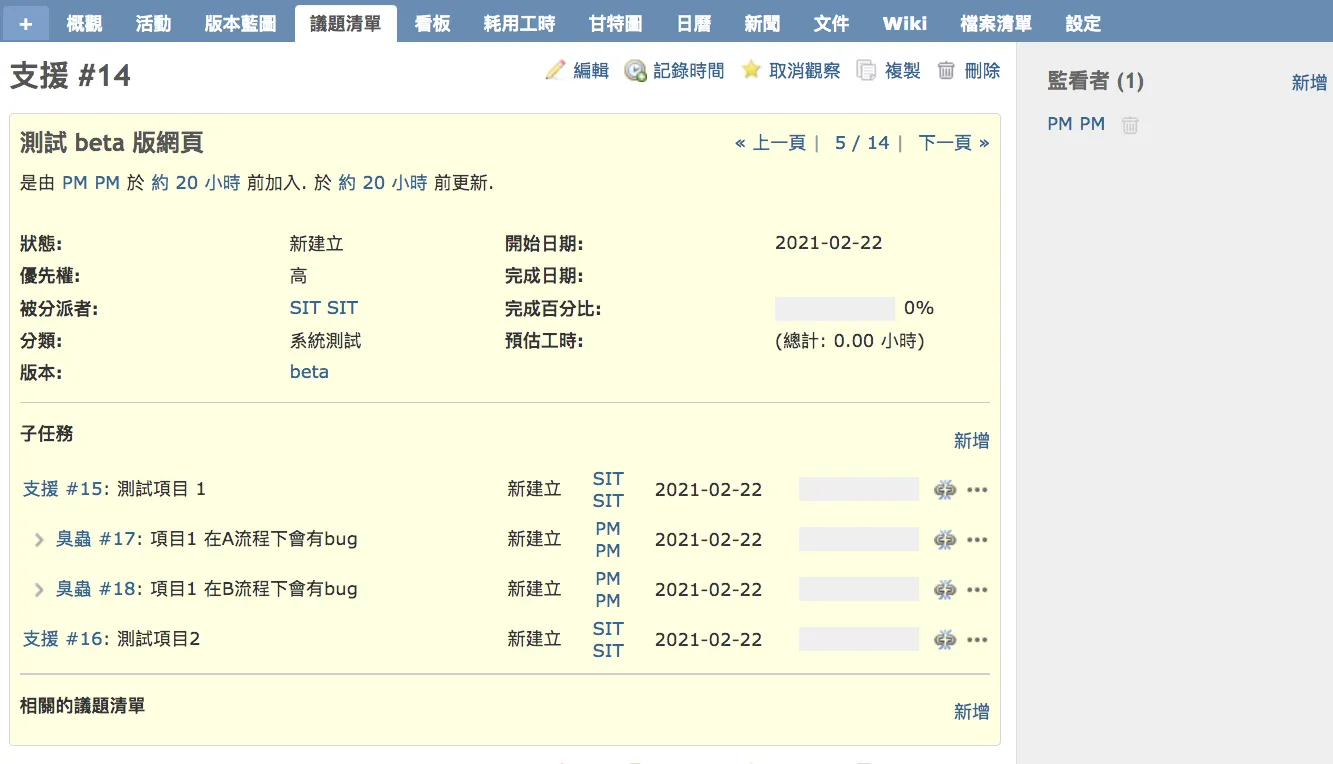This screenshot has height=764, width=1333.
Task: Open the 甘特圖 tab
Action: pyautogui.click(x=616, y=23)
